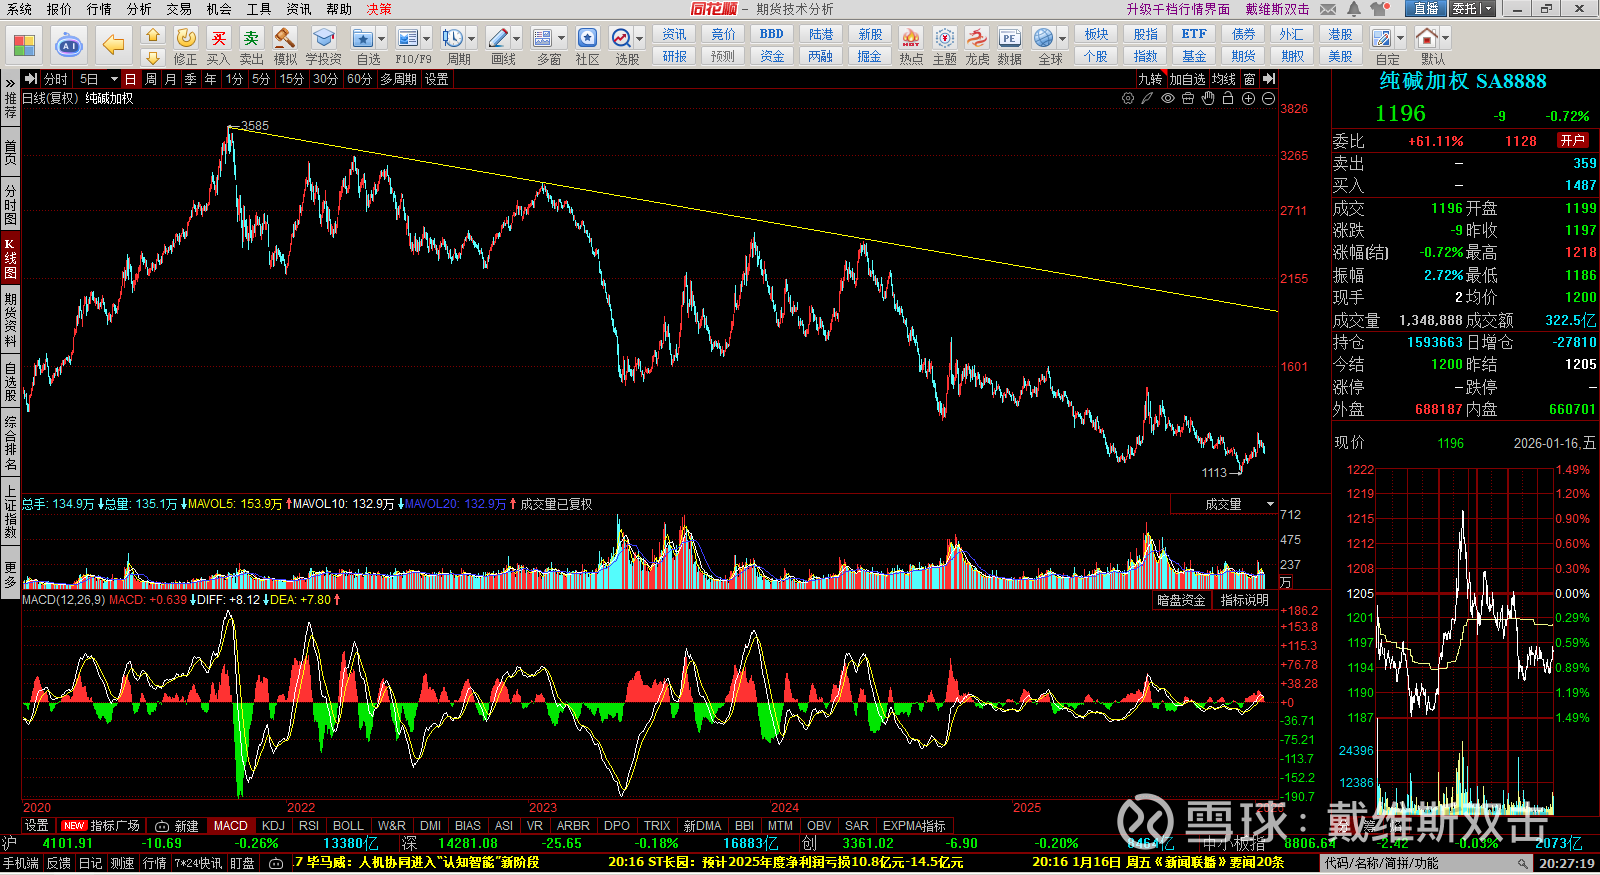
Task: Click the 买入 buy icon
Action: [x=218, y=38]
